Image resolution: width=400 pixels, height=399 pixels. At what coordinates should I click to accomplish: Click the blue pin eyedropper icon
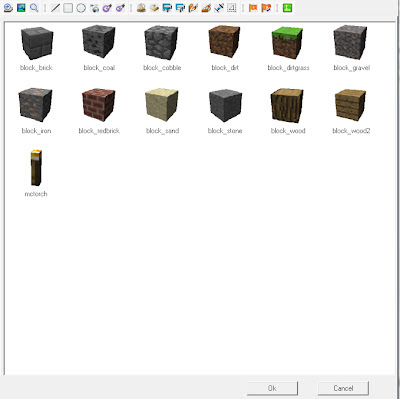click(219, 8)
